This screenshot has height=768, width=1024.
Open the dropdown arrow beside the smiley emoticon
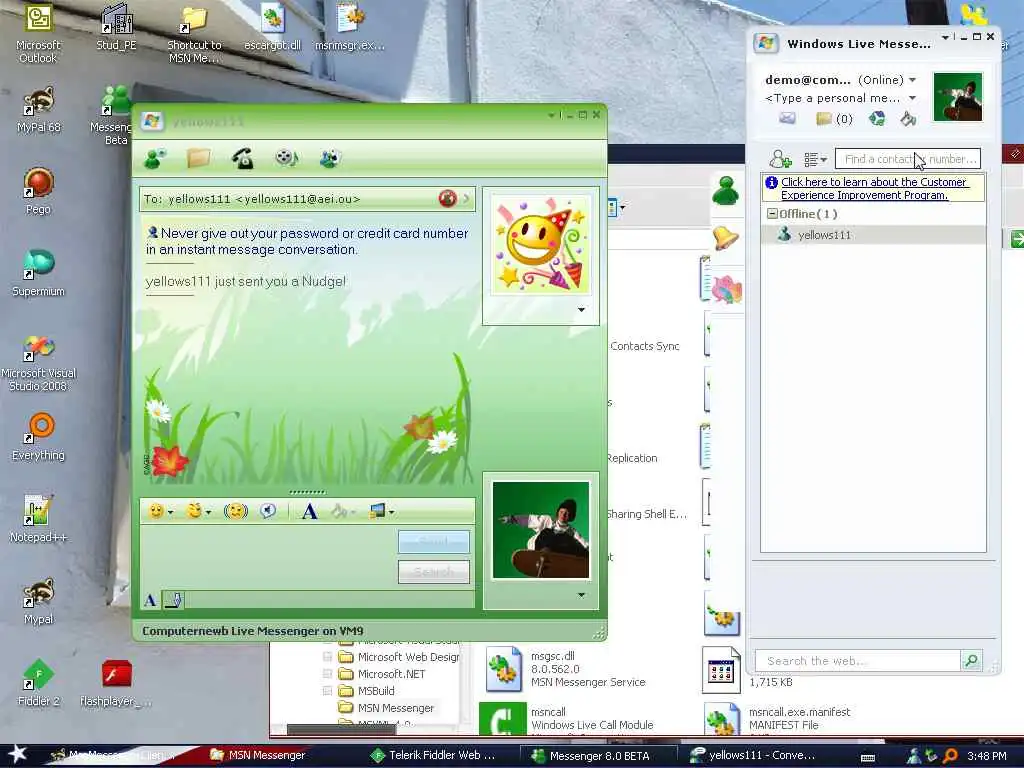170,513
